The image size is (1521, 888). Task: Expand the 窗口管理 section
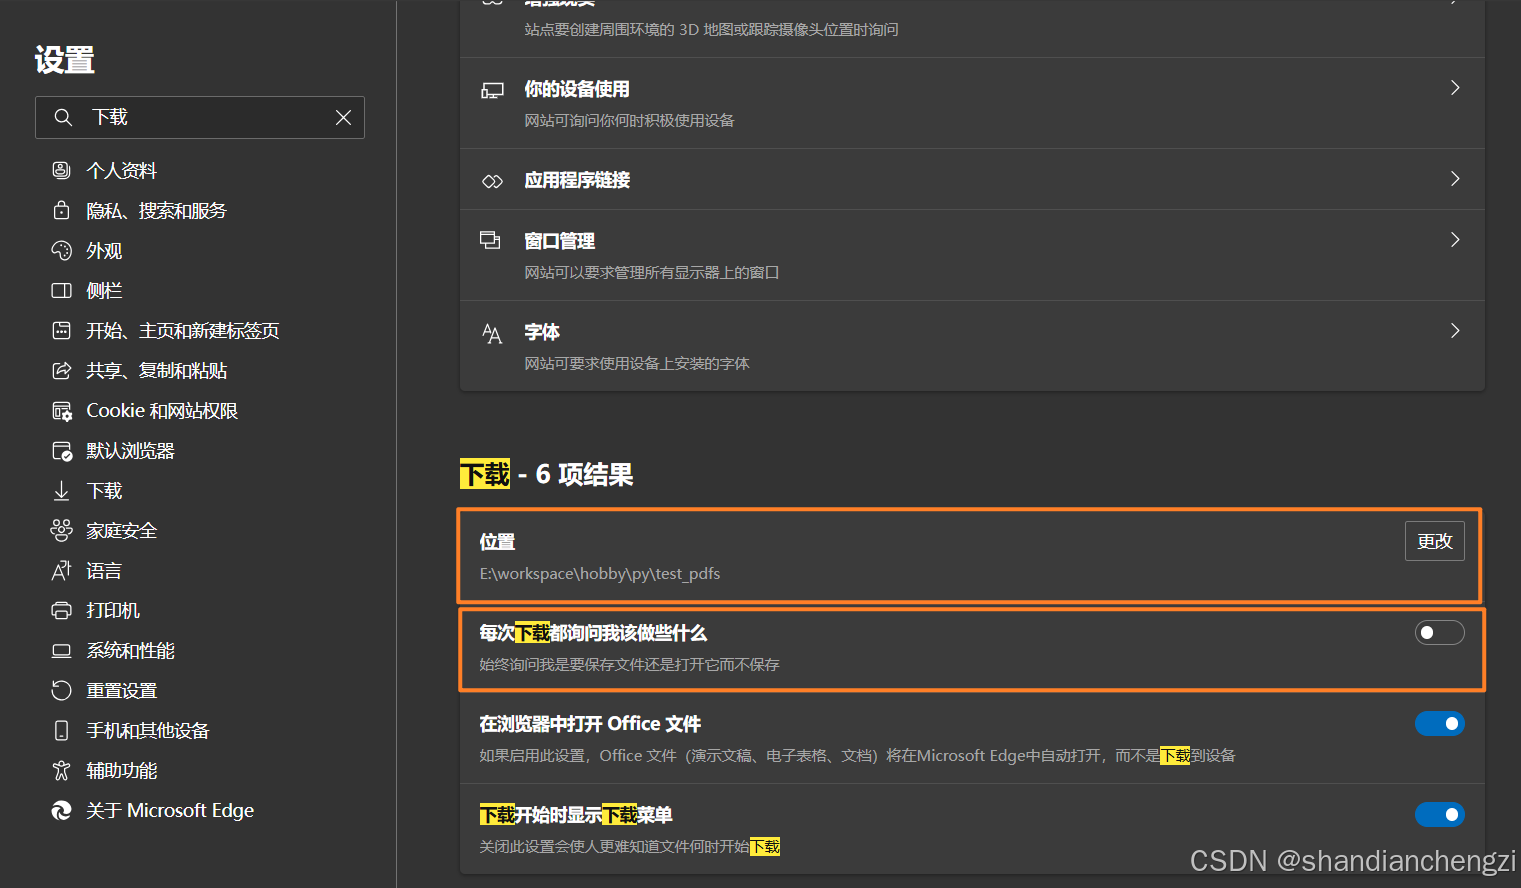click(1455, 240)
